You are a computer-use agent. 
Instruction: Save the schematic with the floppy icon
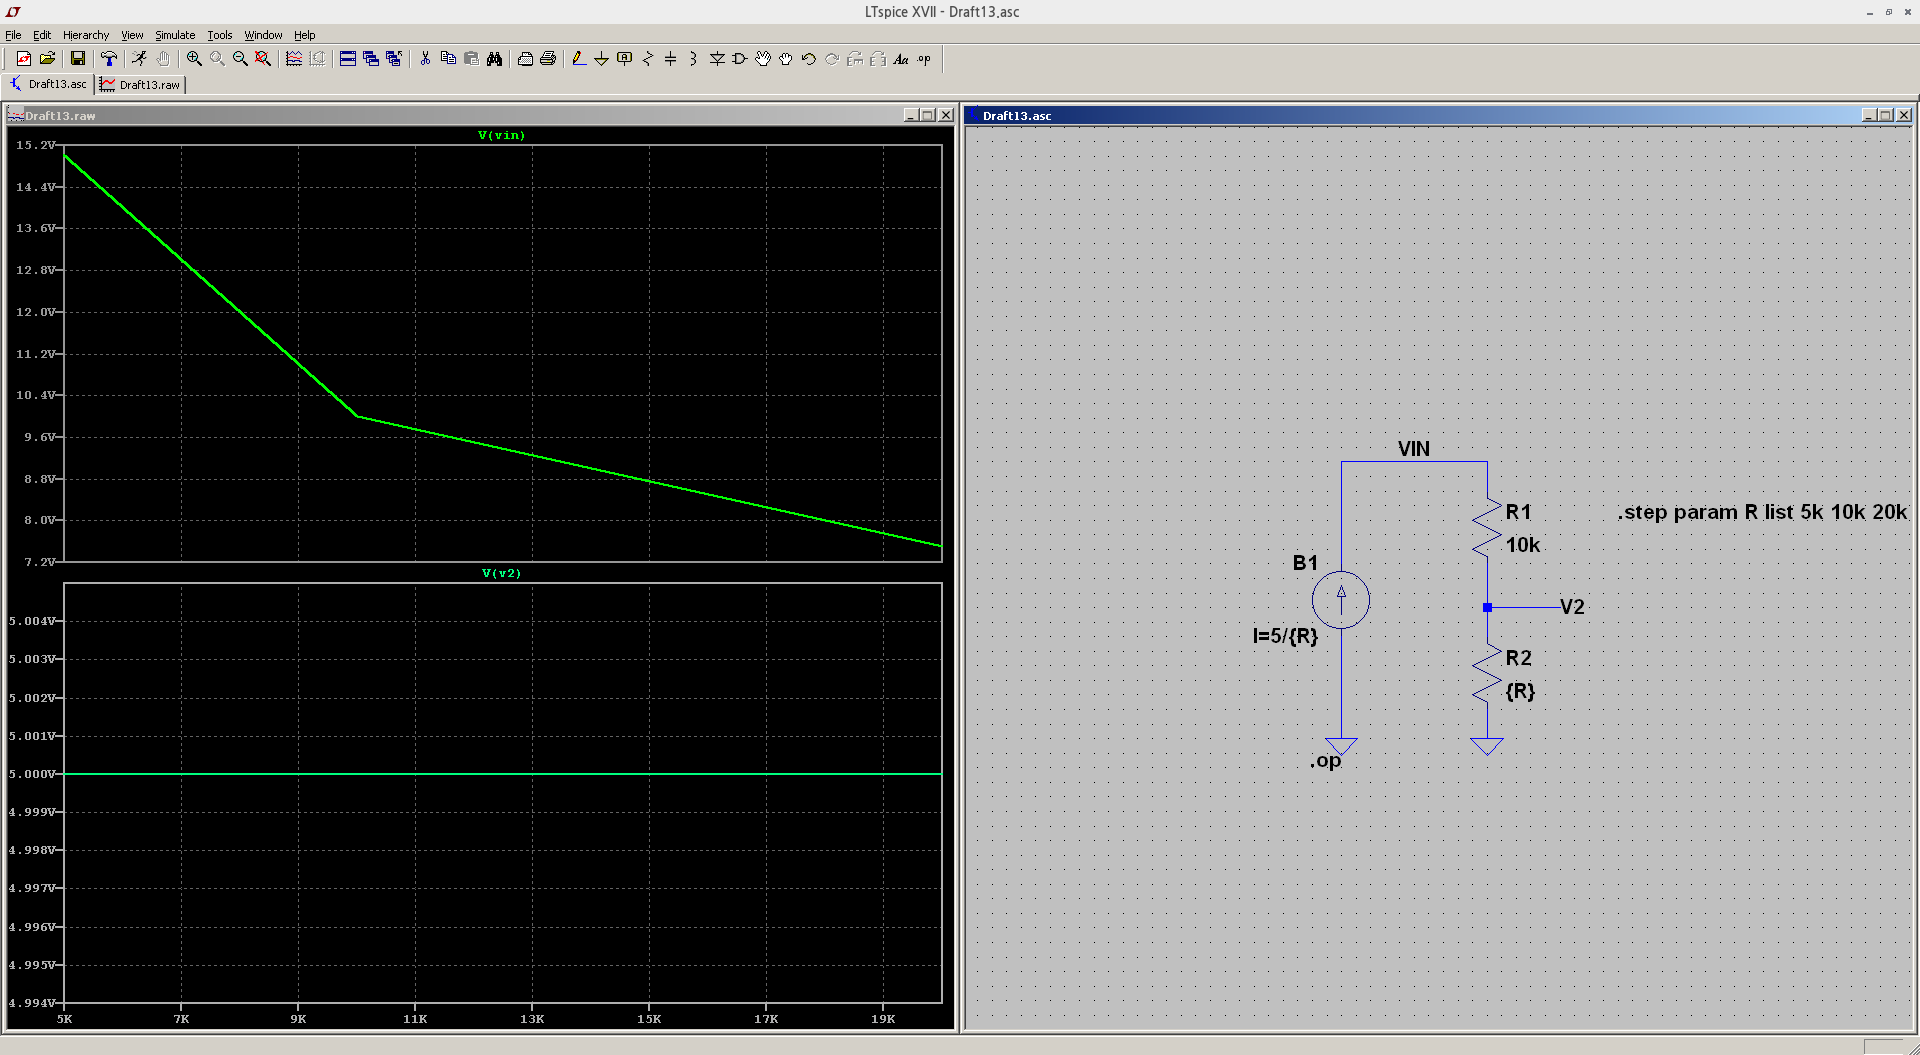(77, 59)
